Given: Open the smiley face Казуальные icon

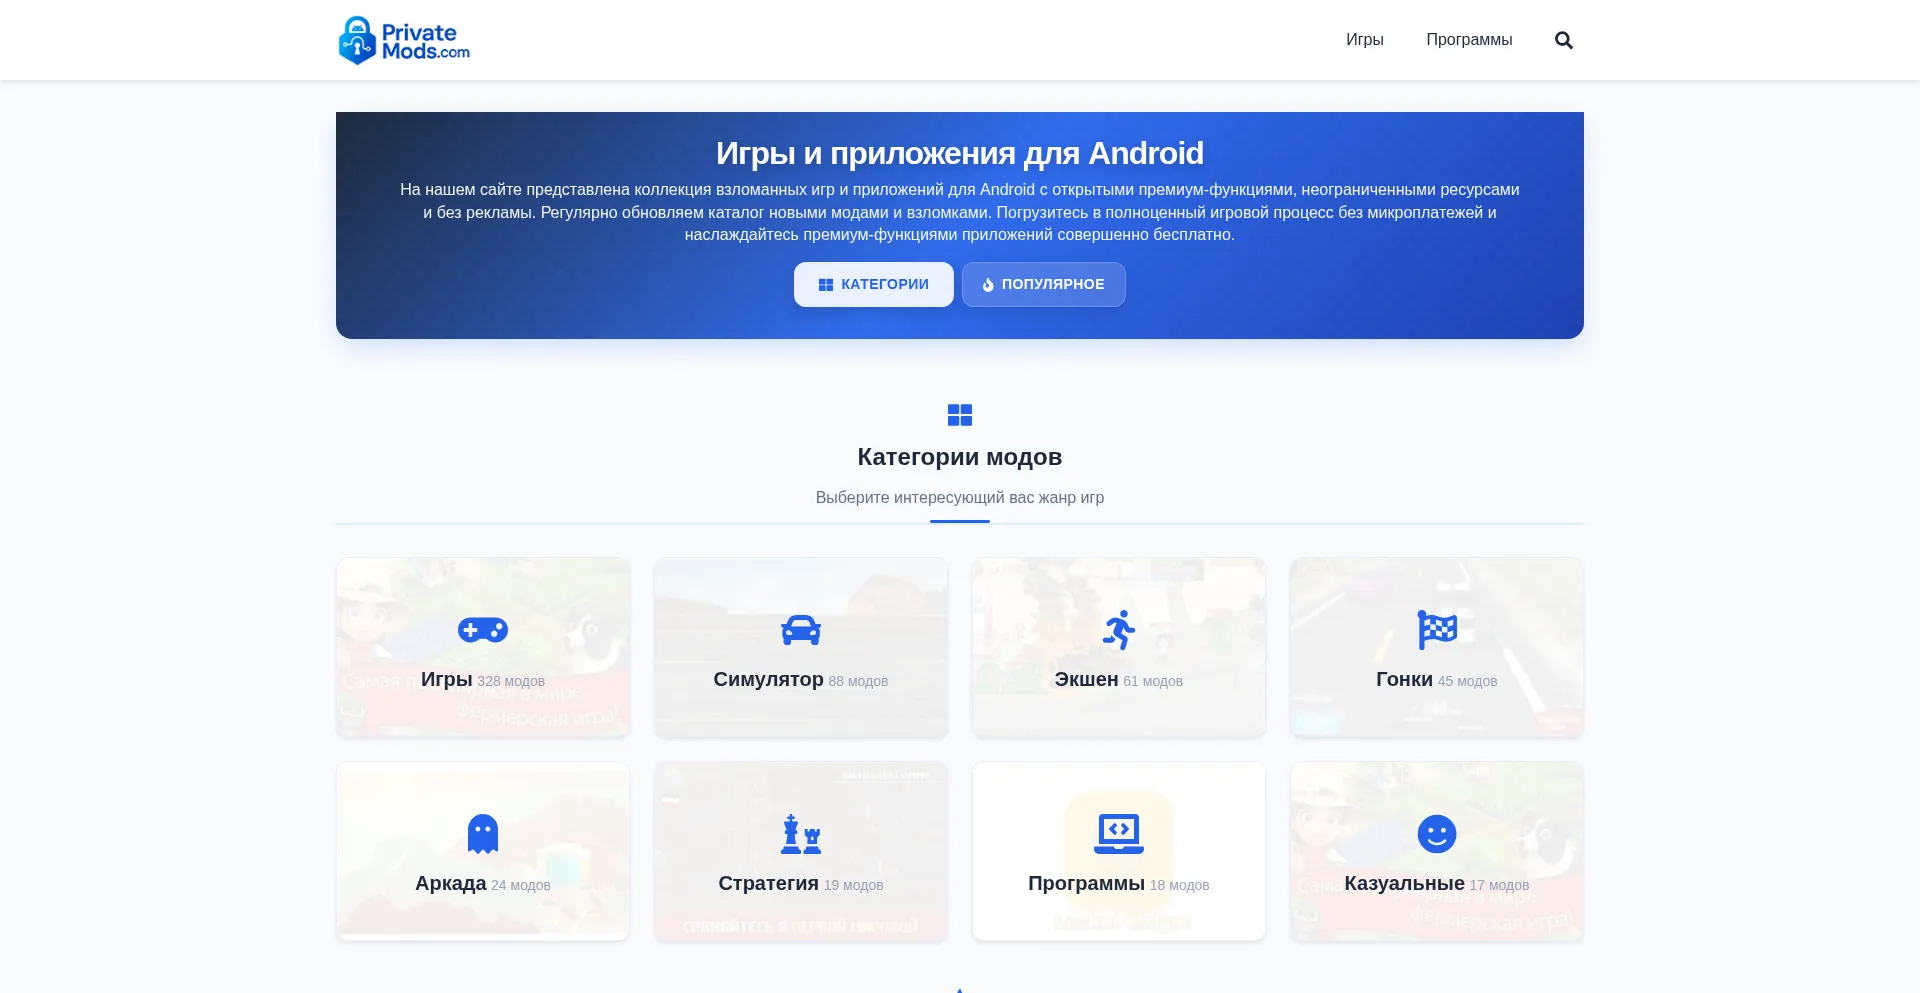Looking at the screenshot, I should click(1437, 834).
